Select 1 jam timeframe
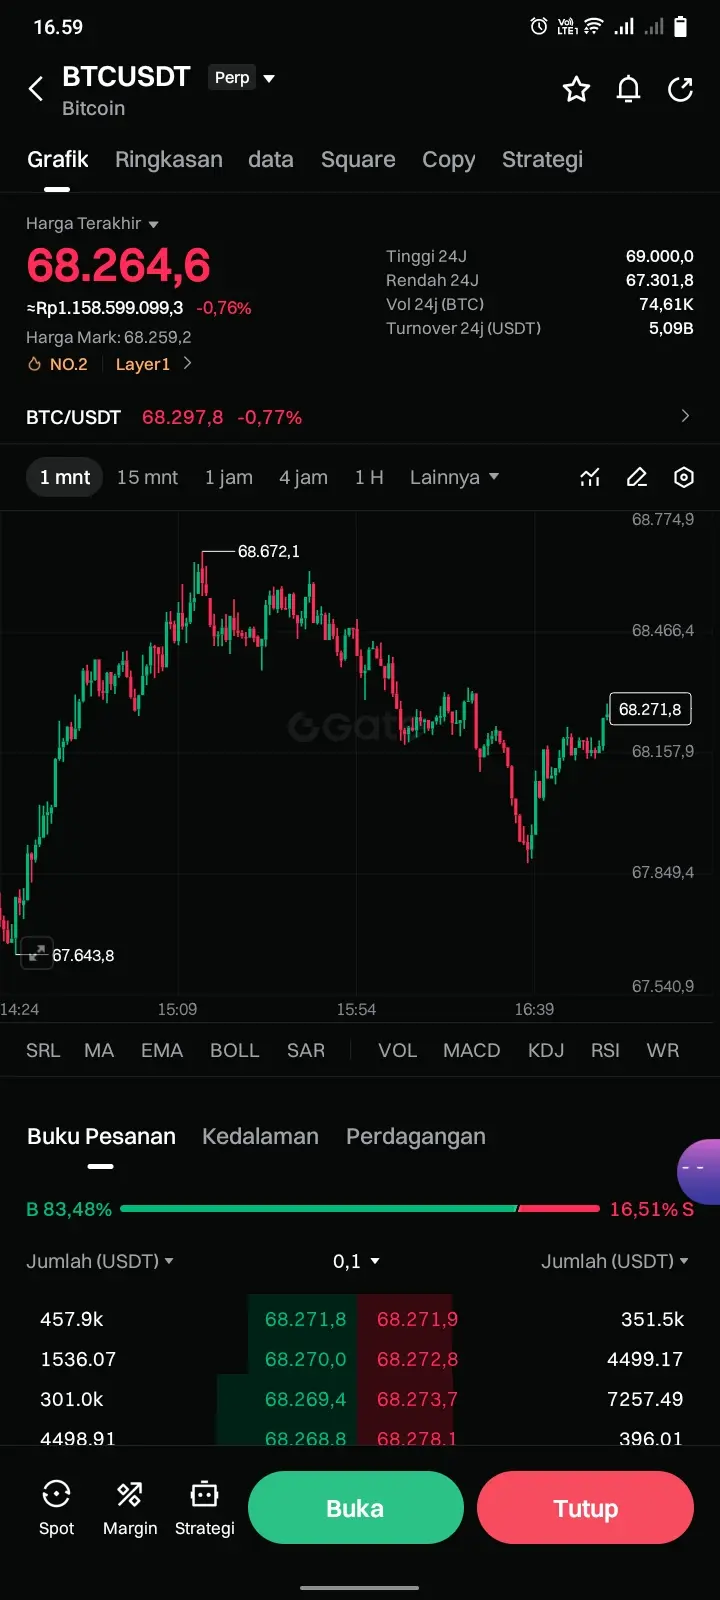The width and height of the screenshot is (720, 1600). click(x=229, y=478)
